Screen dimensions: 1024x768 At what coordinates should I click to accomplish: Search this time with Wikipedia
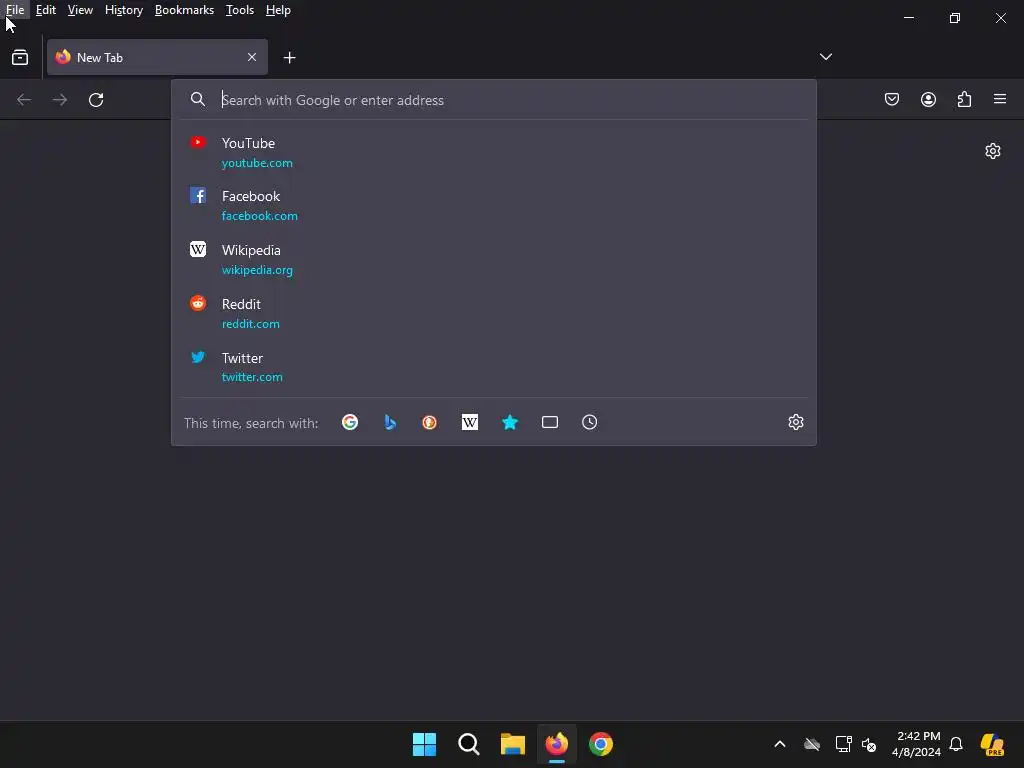(470, 423)
